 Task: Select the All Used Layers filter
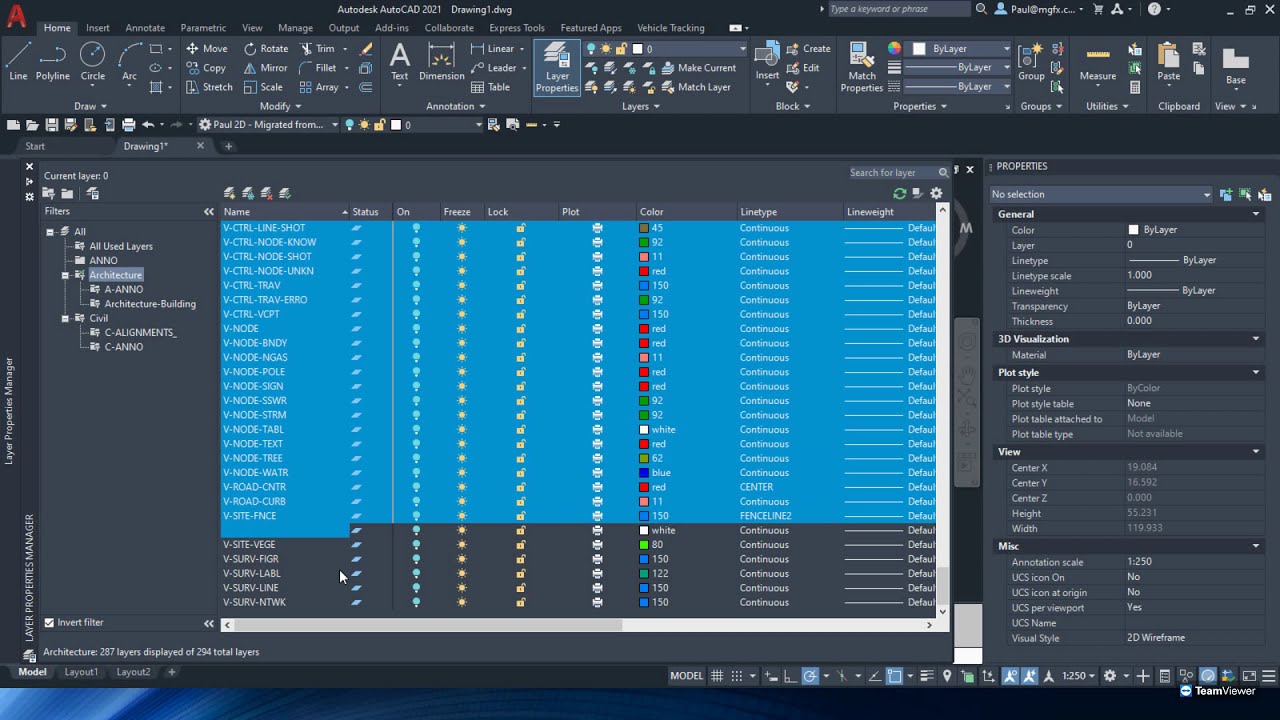click(121, 246)
